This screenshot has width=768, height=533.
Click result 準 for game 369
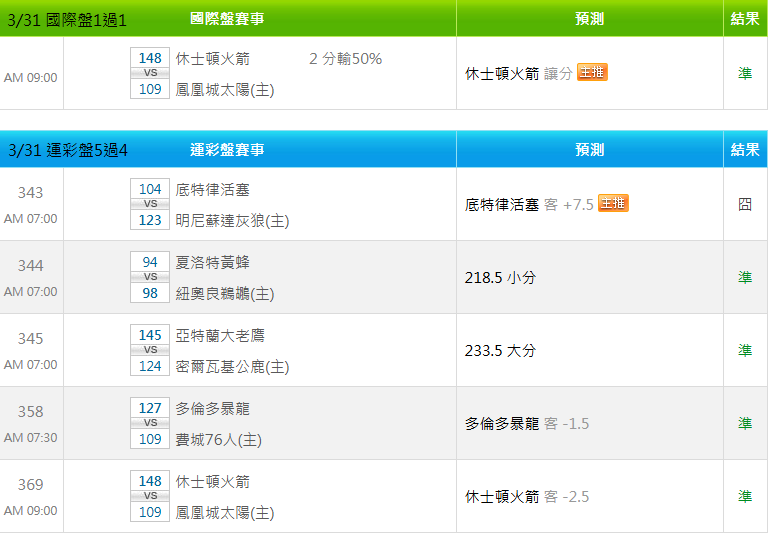point(745,496)
